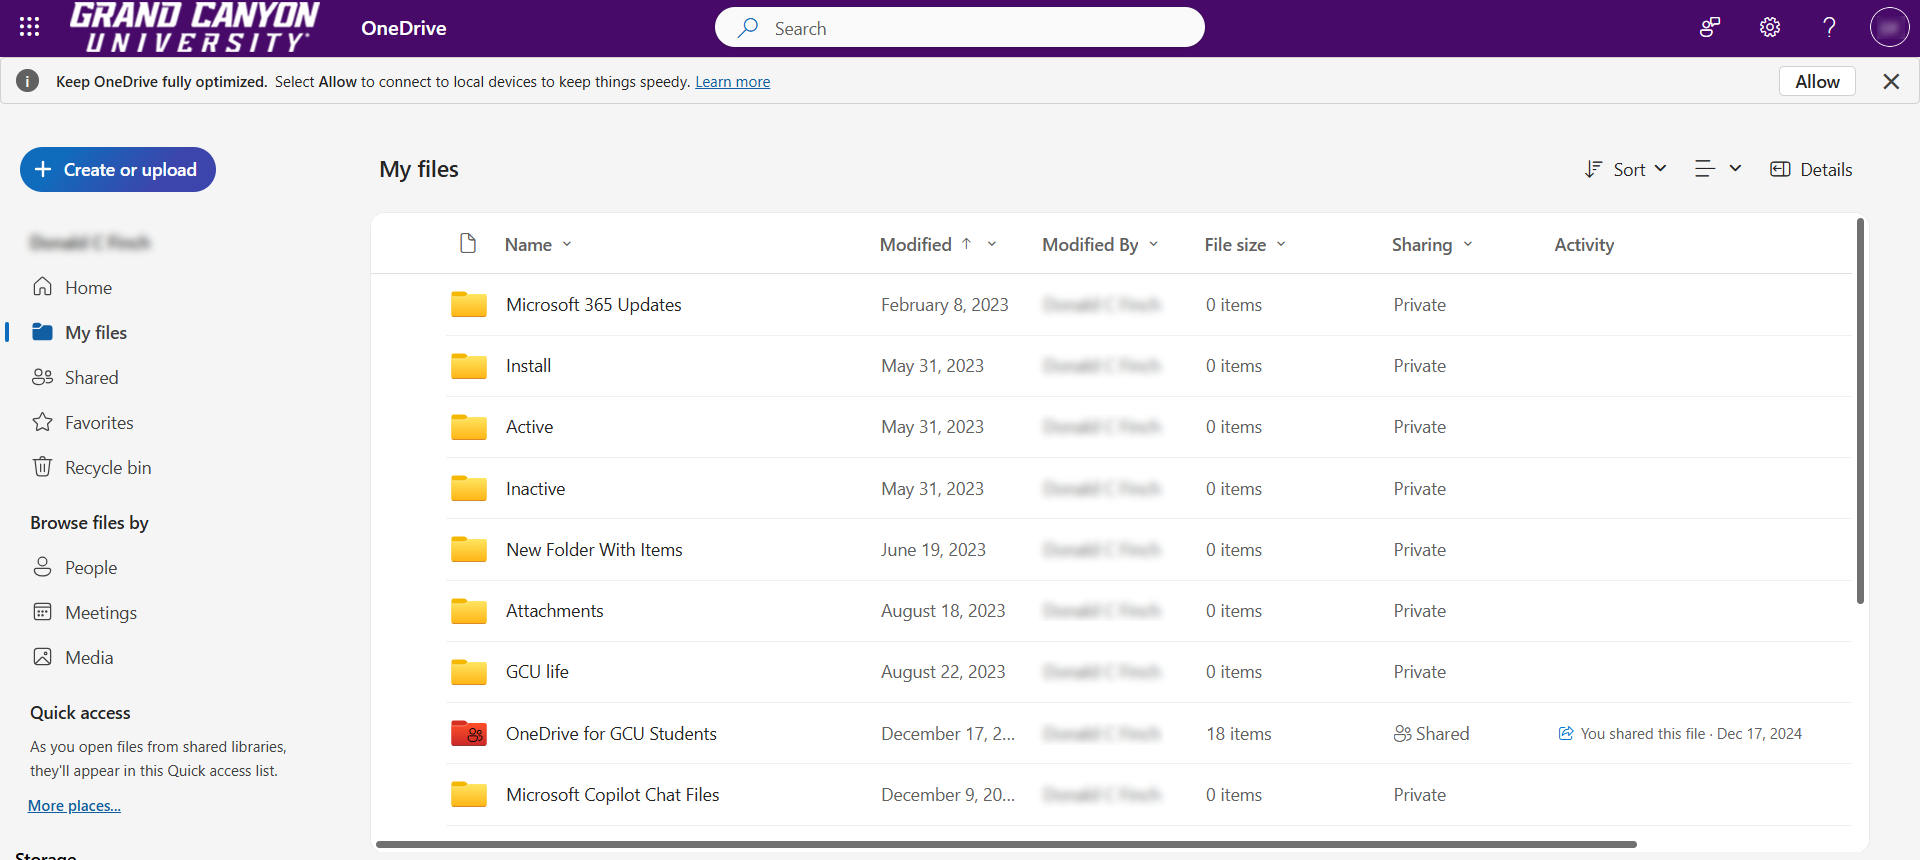Open the Details pane
Image resolution: width=1920 pixels, height=860 pixels.
tap(1811, 170)
